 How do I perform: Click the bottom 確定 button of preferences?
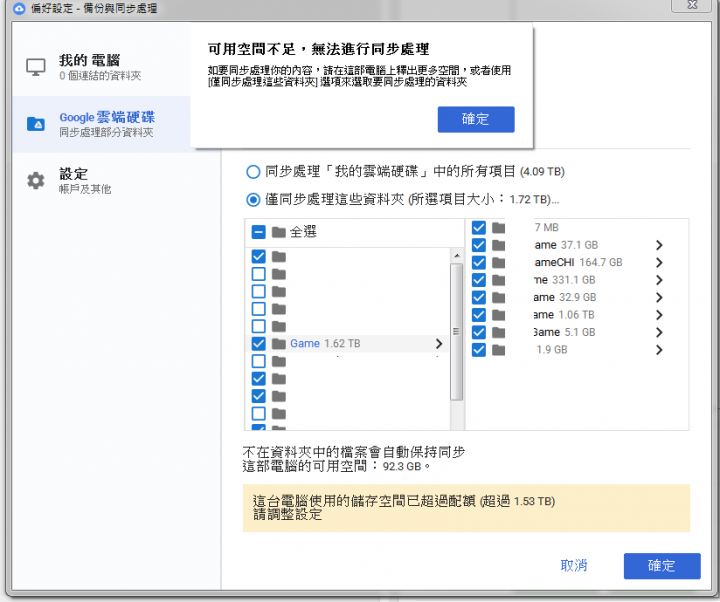pyautogui.click(x=662, y=566)
